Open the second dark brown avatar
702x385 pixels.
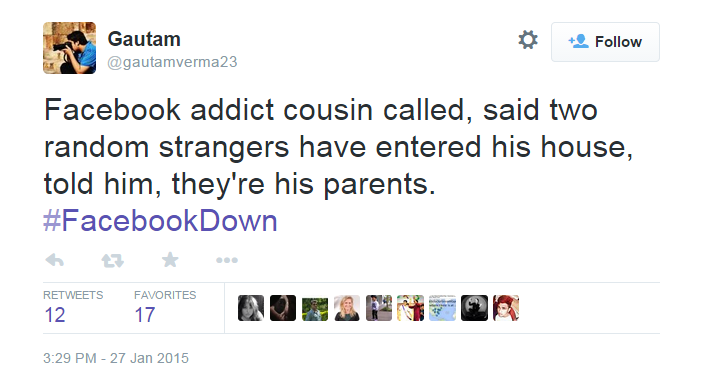(x=283, y=308)
